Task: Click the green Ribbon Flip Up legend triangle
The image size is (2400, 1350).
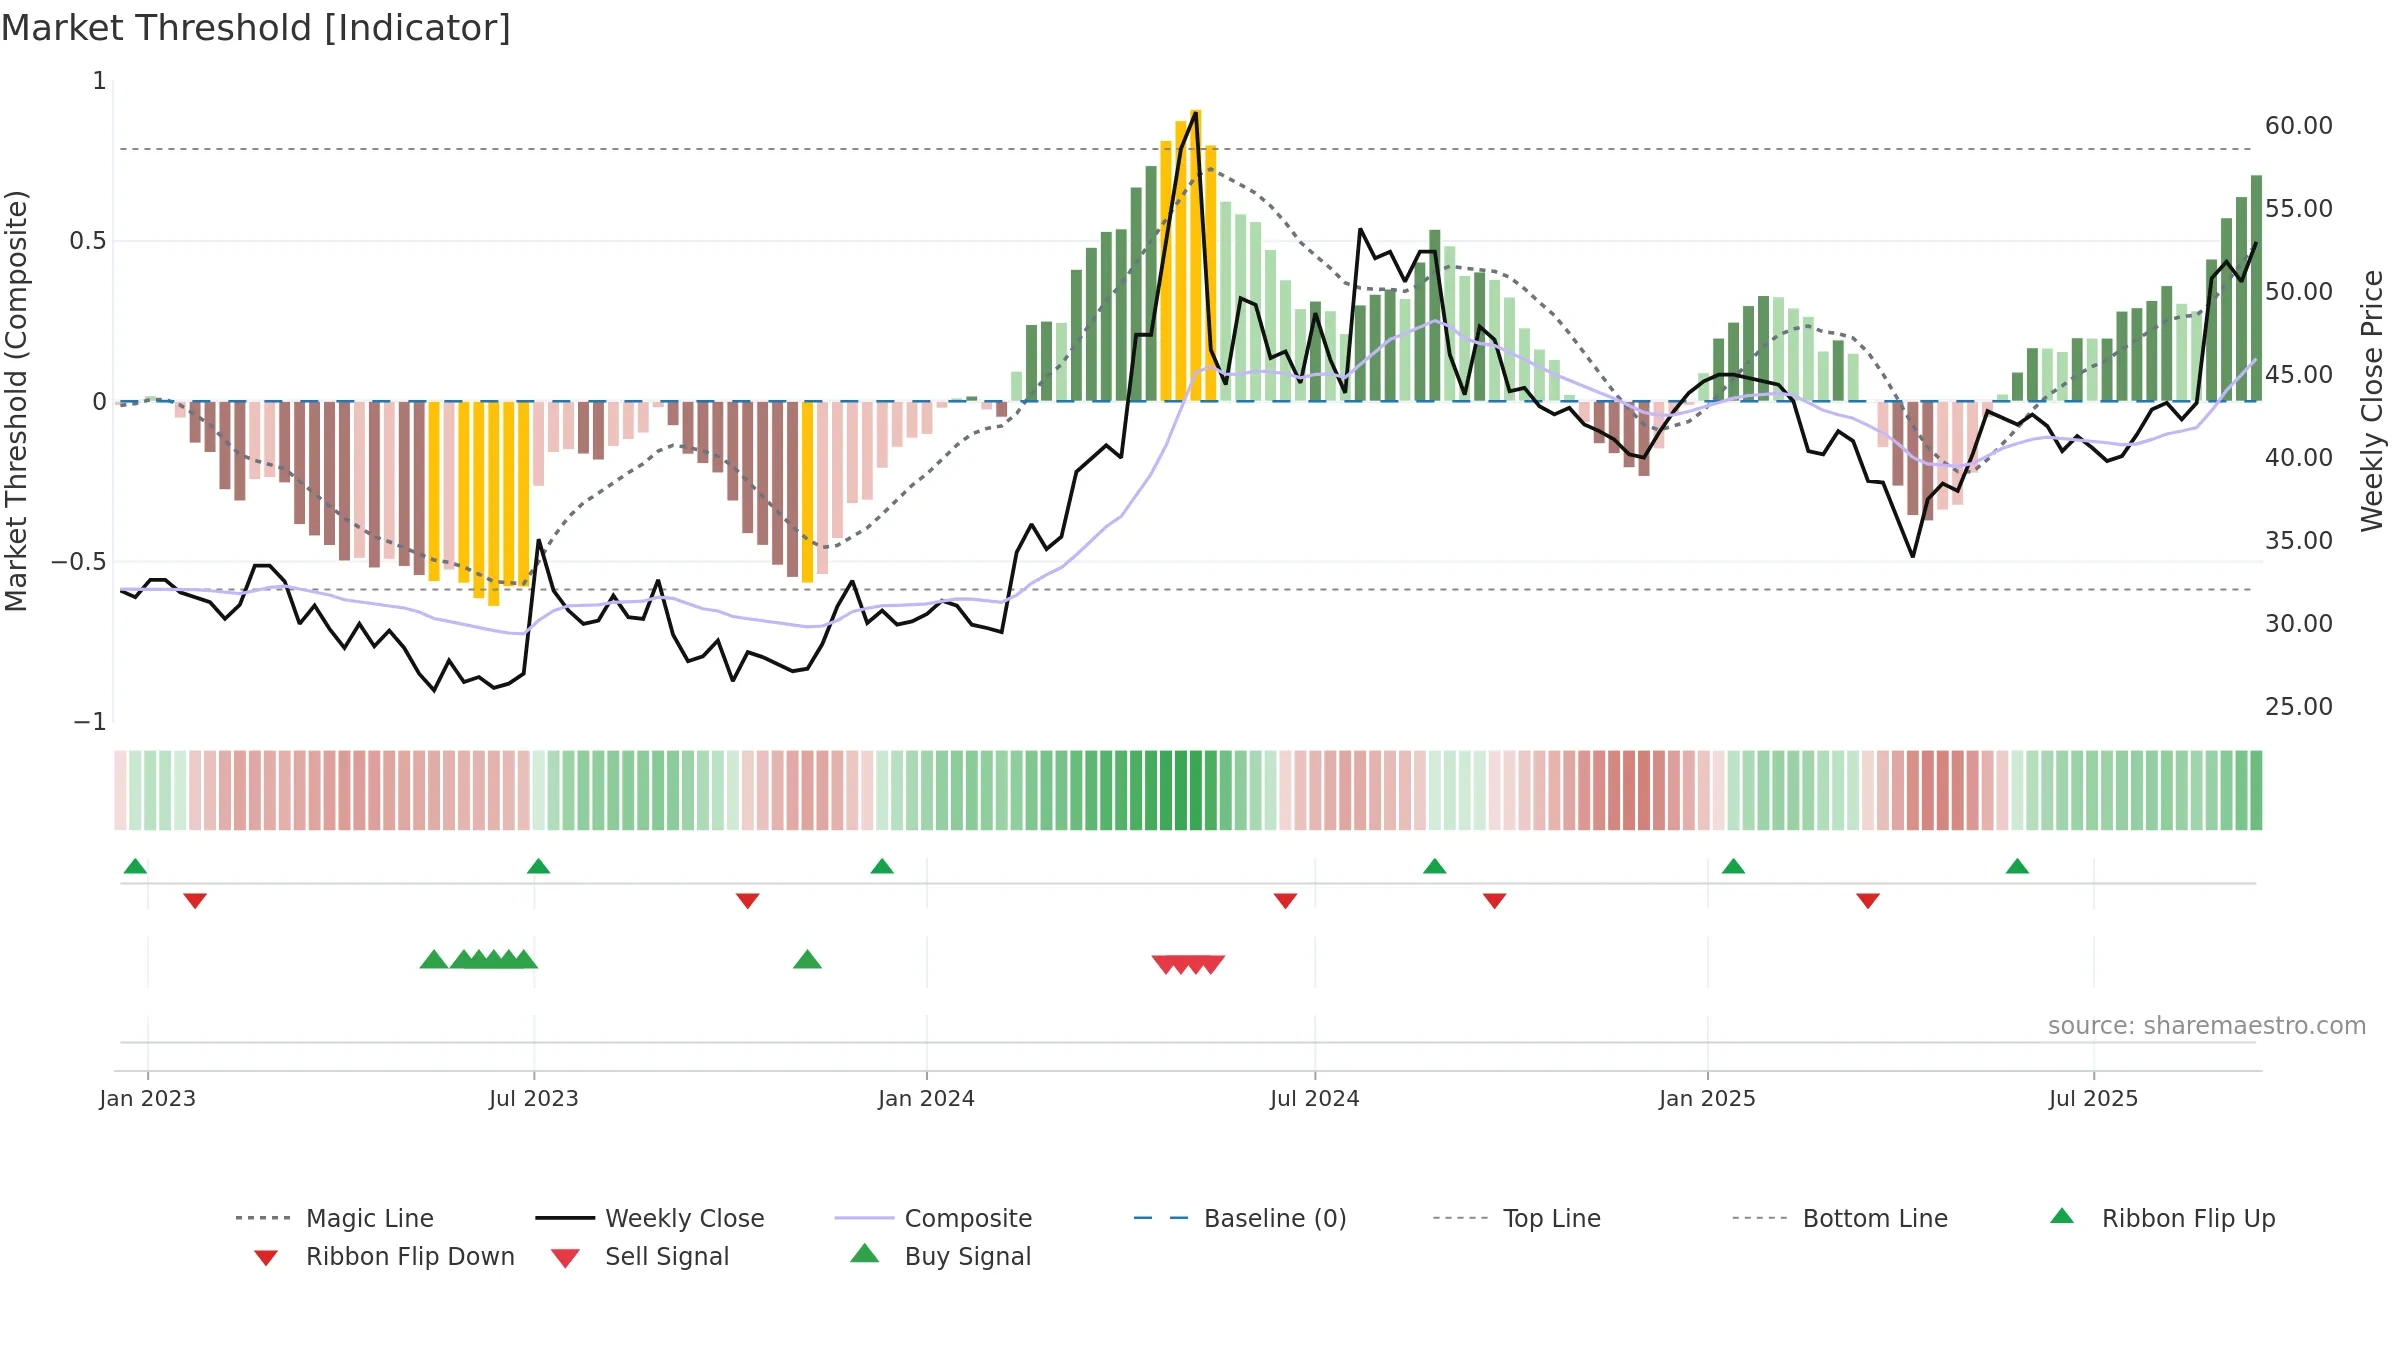Action: point(2062,1216)
